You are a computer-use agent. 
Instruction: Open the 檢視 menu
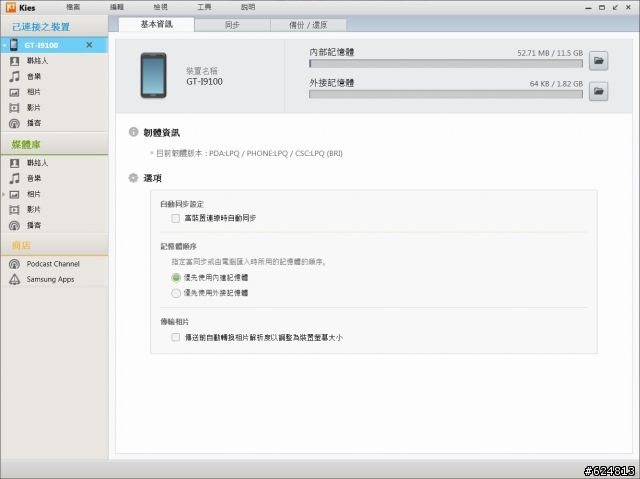160,7
